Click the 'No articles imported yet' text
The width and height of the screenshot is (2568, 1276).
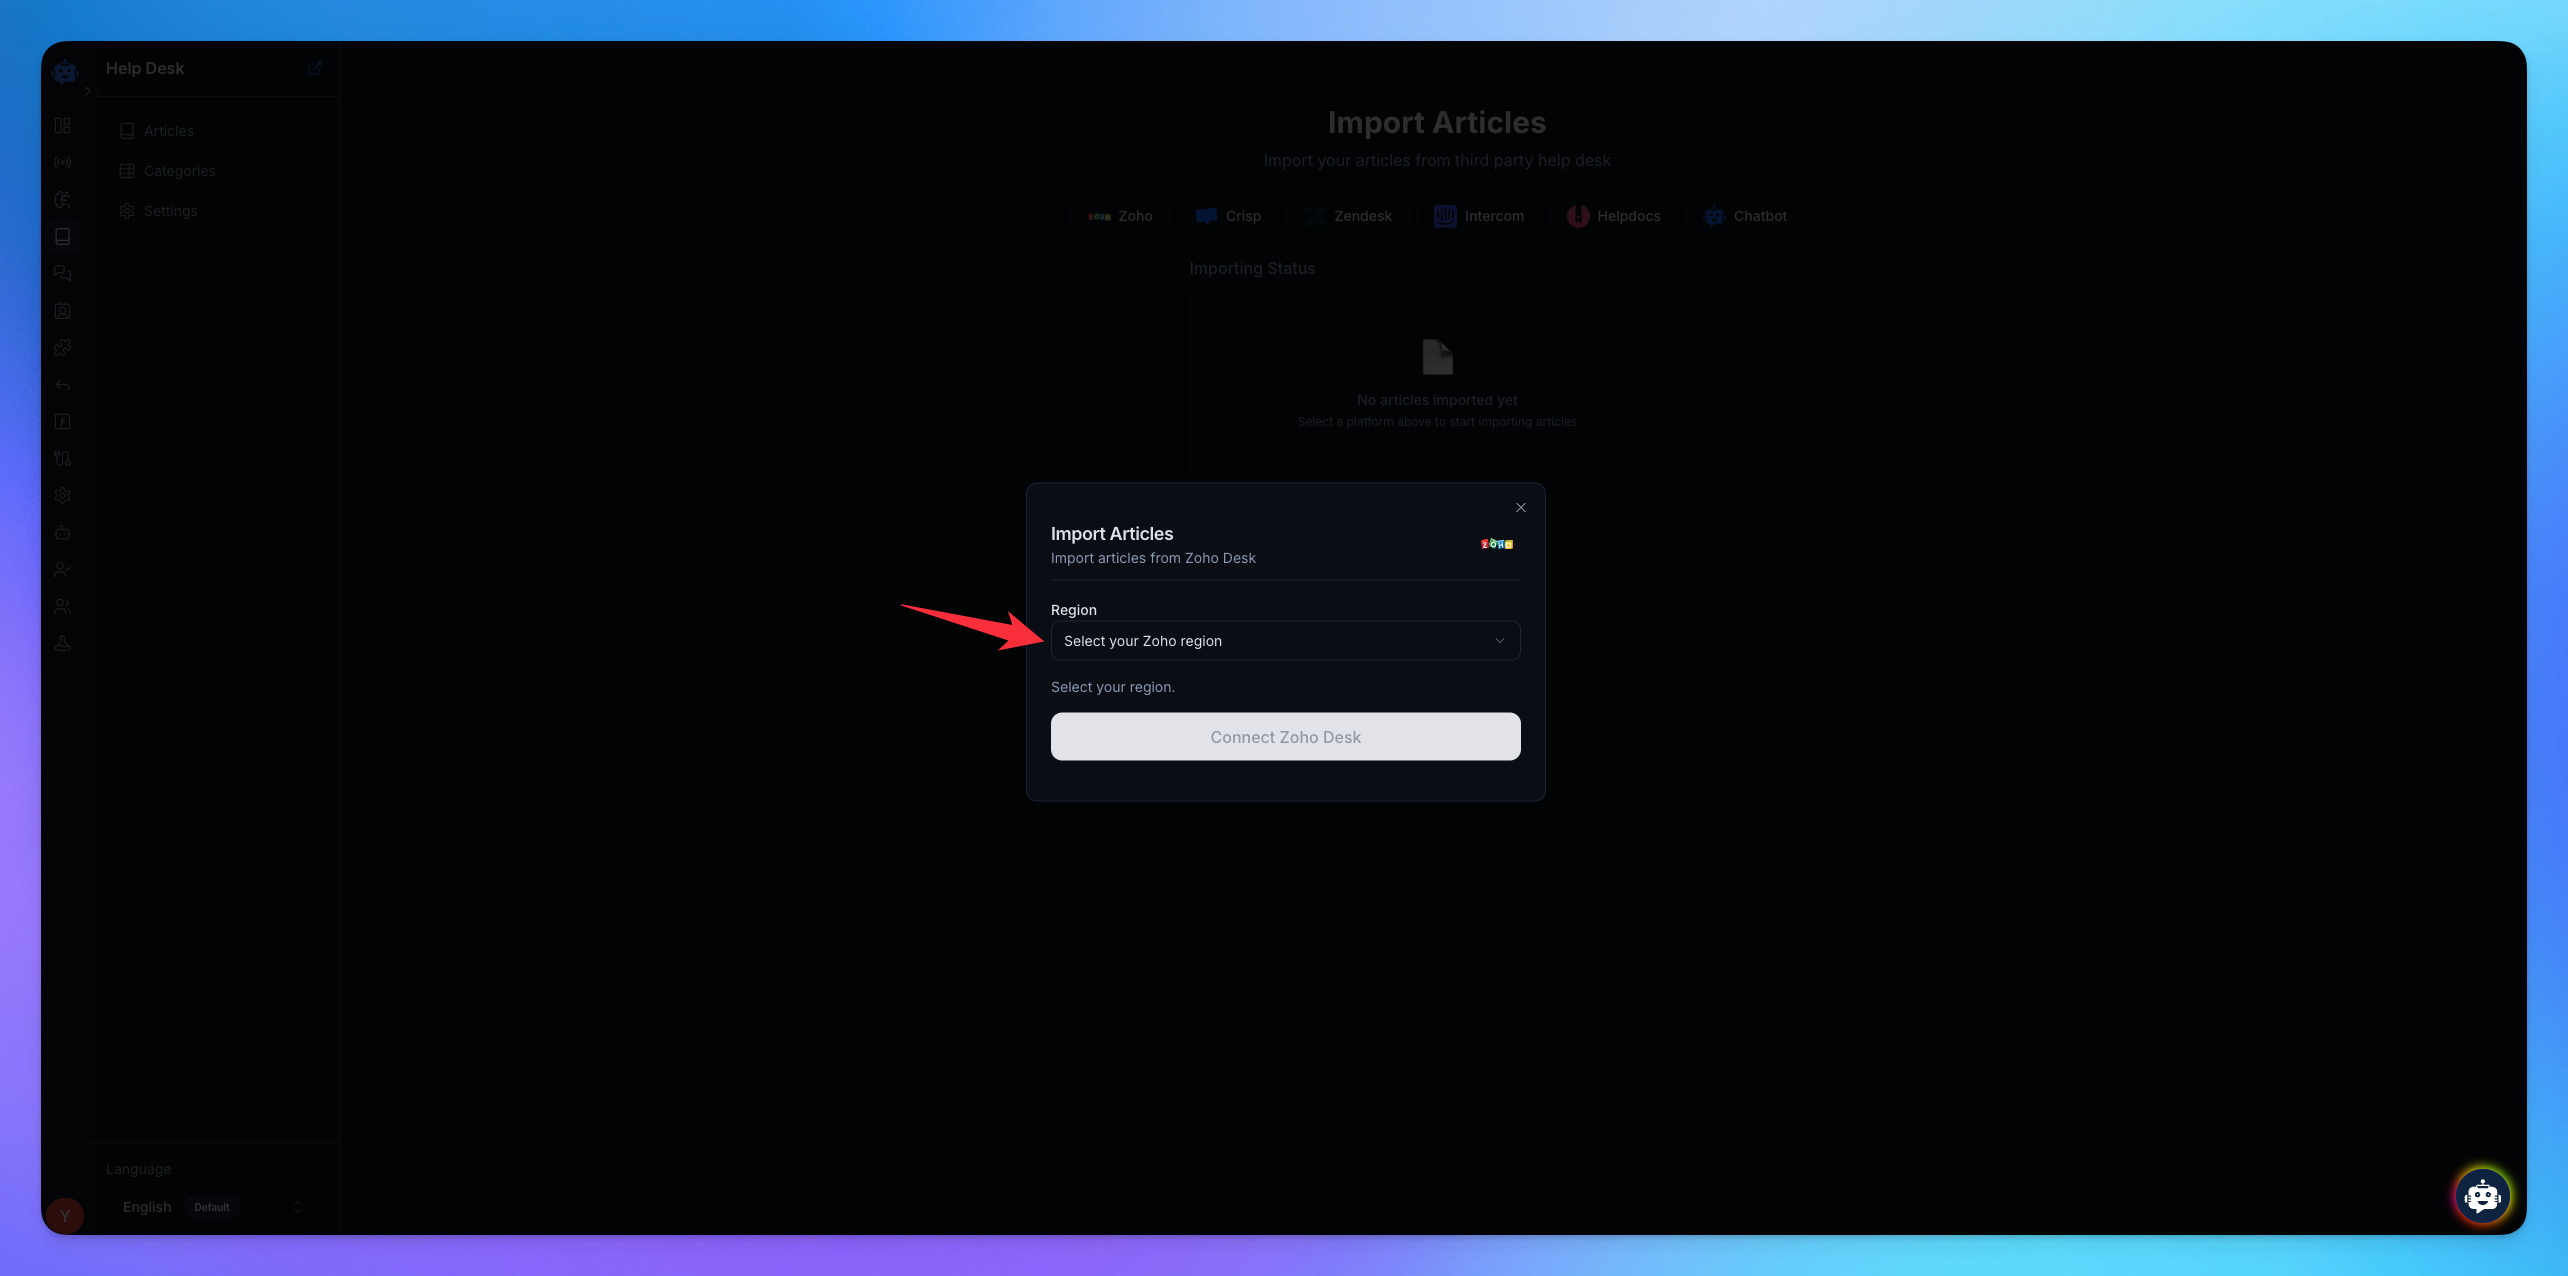(x=1437, y=400)
